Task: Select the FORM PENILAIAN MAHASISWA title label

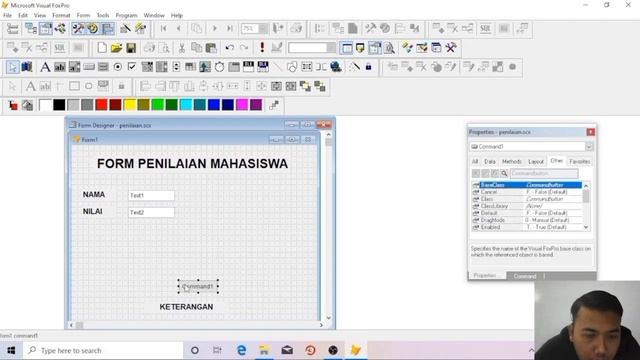Action: tap(192, 164)
